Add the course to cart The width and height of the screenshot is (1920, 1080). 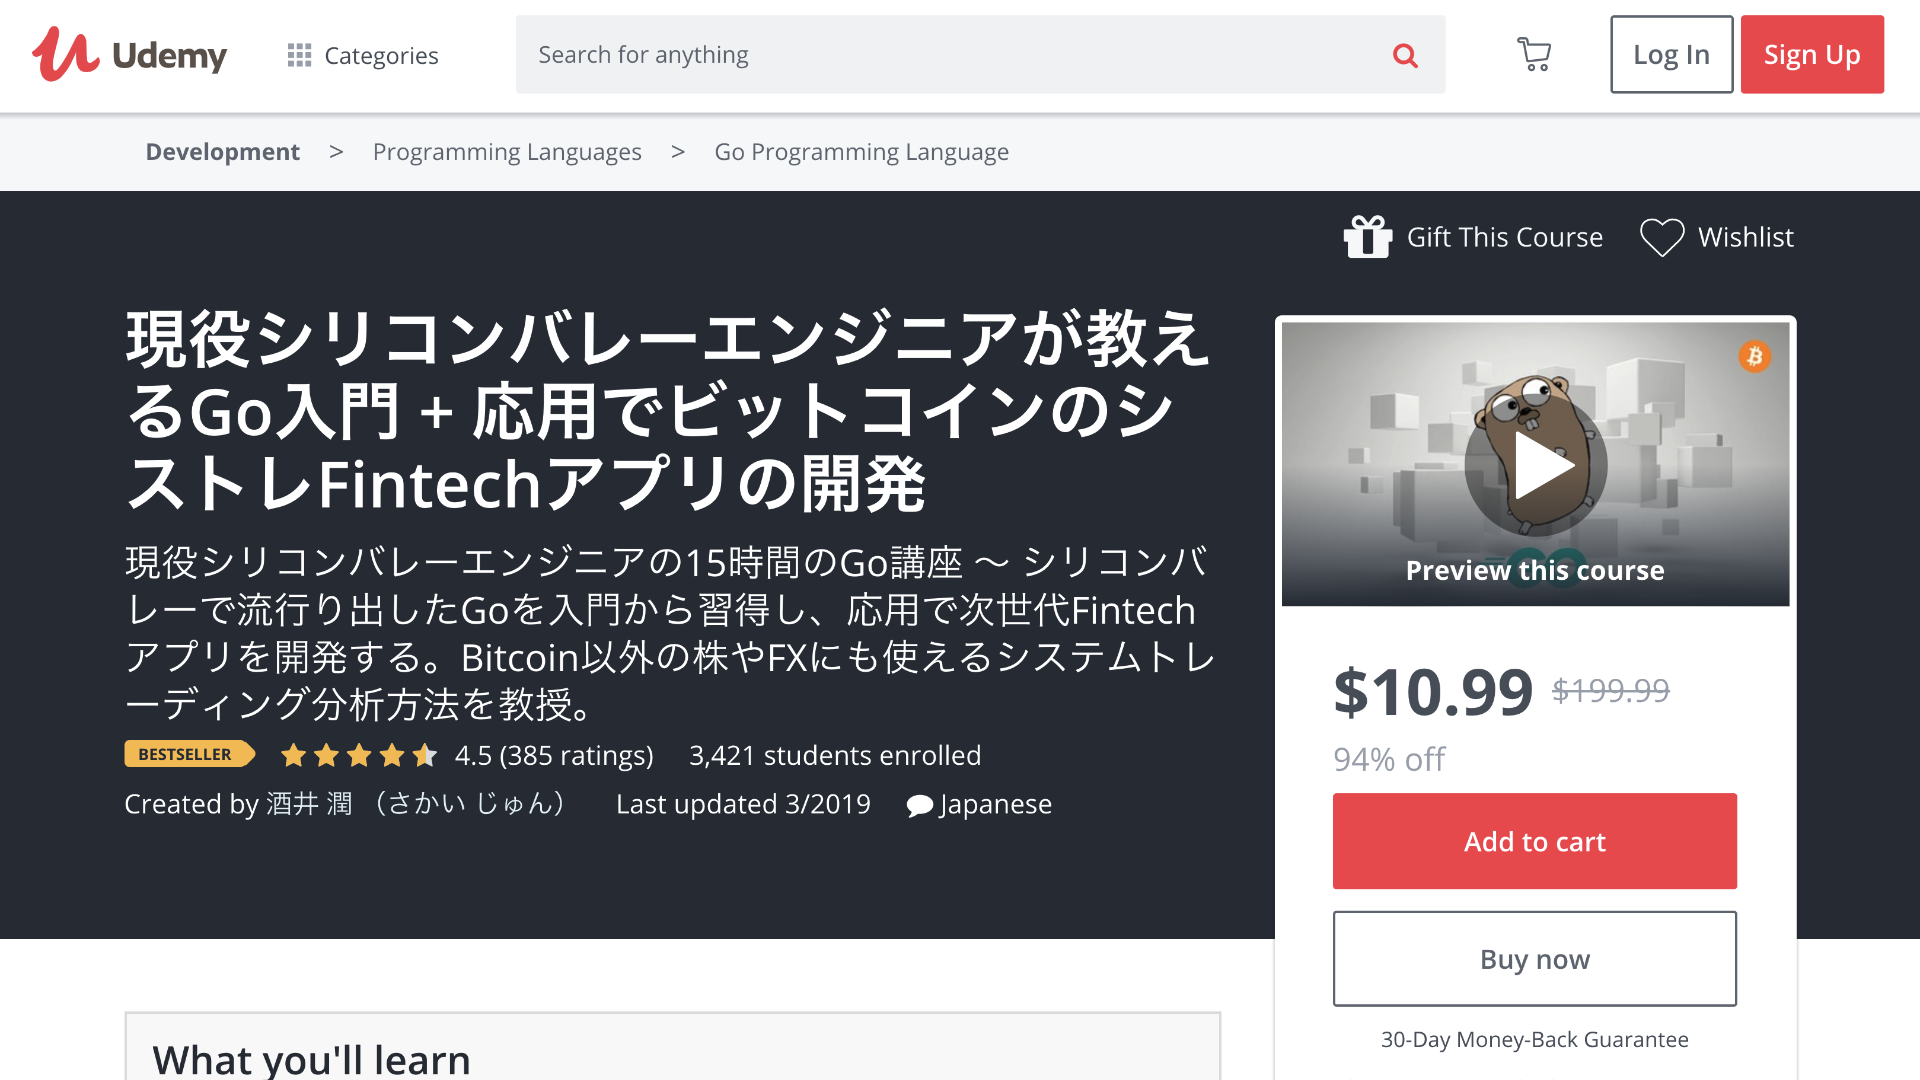pos(1534,841)
